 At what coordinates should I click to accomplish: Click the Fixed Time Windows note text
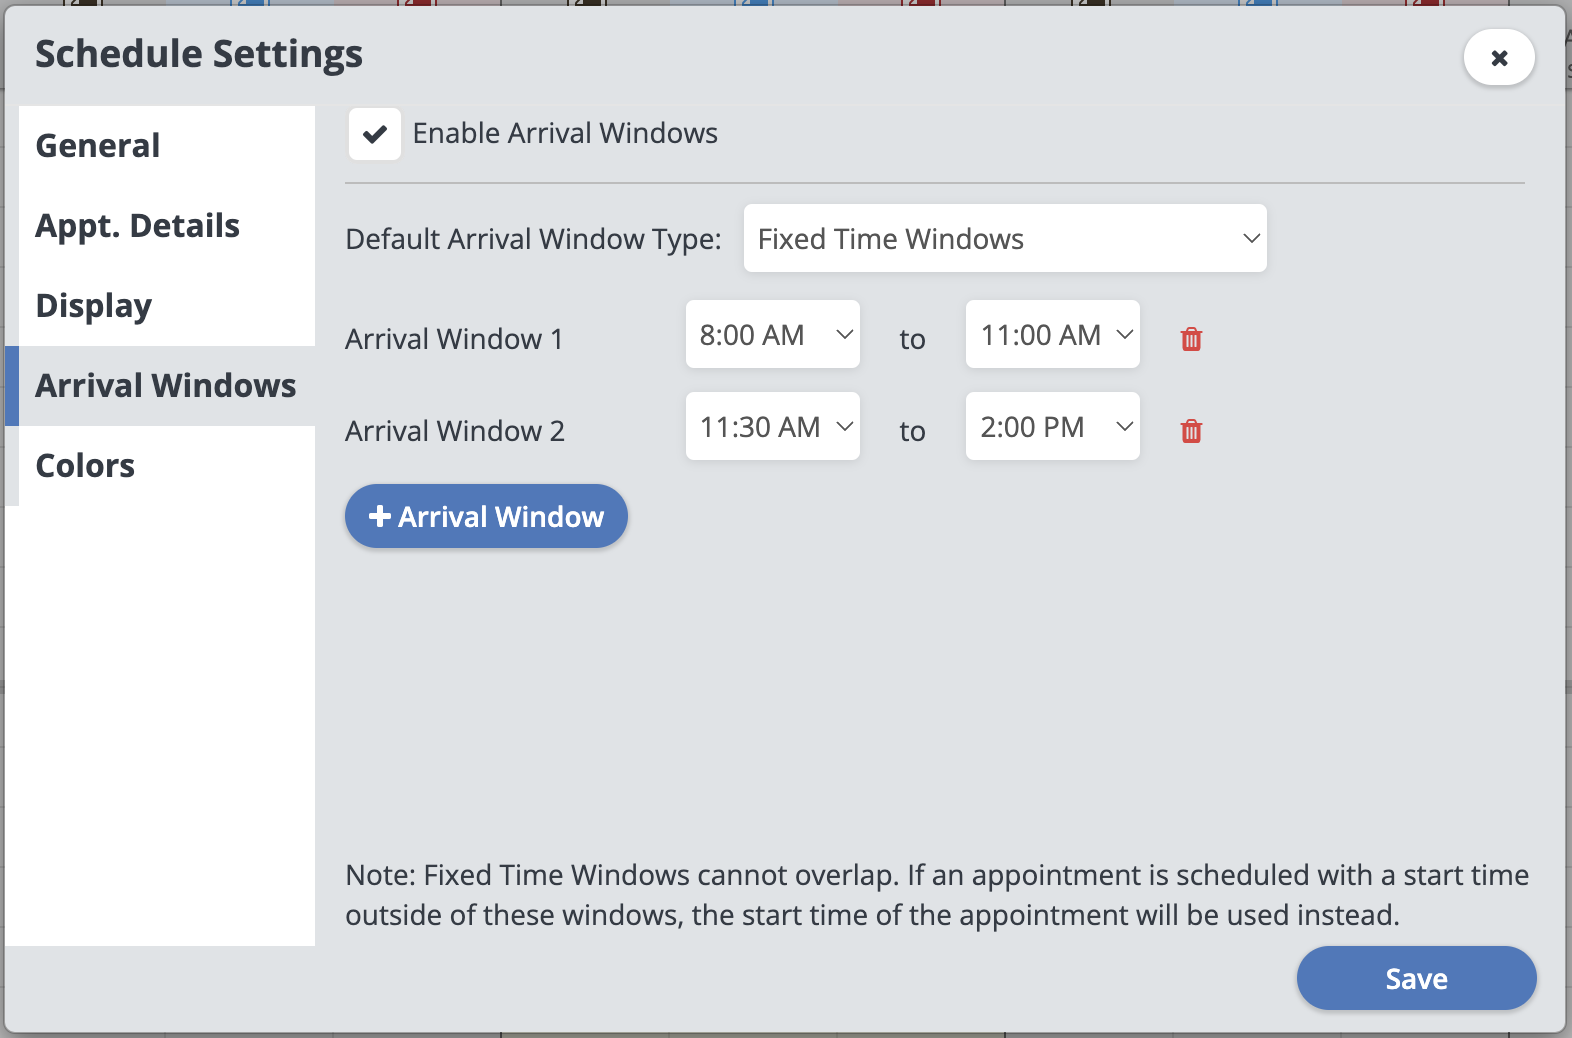click(937, 895)
